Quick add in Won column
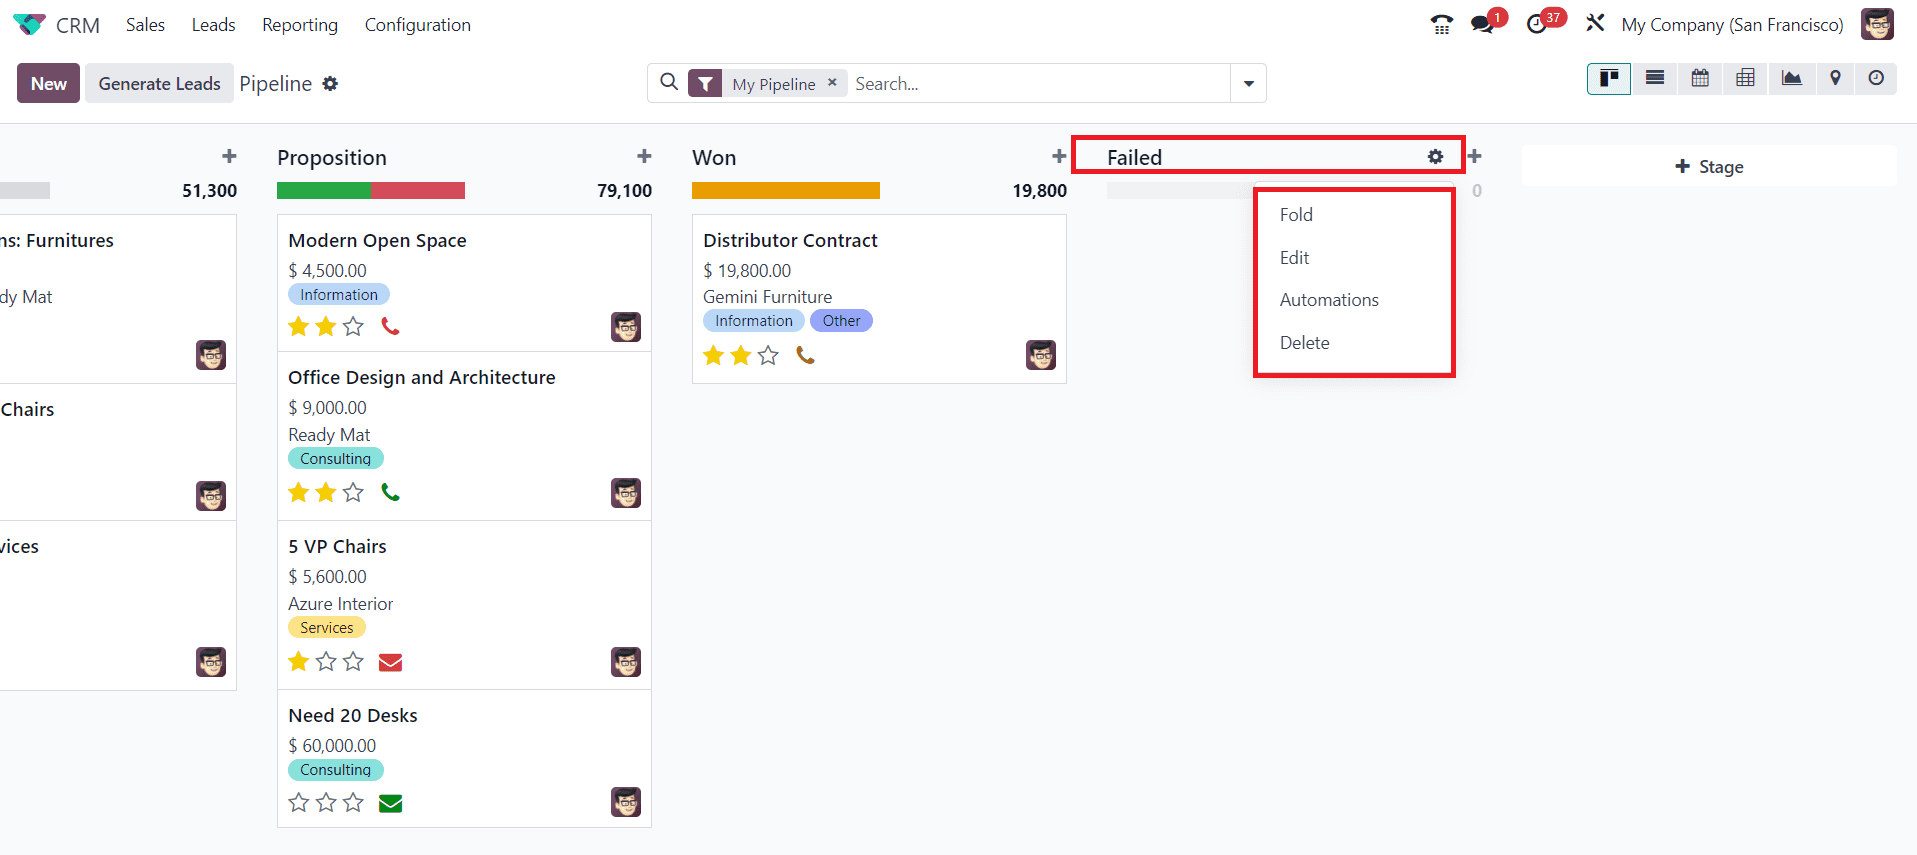 point(1059,156)
